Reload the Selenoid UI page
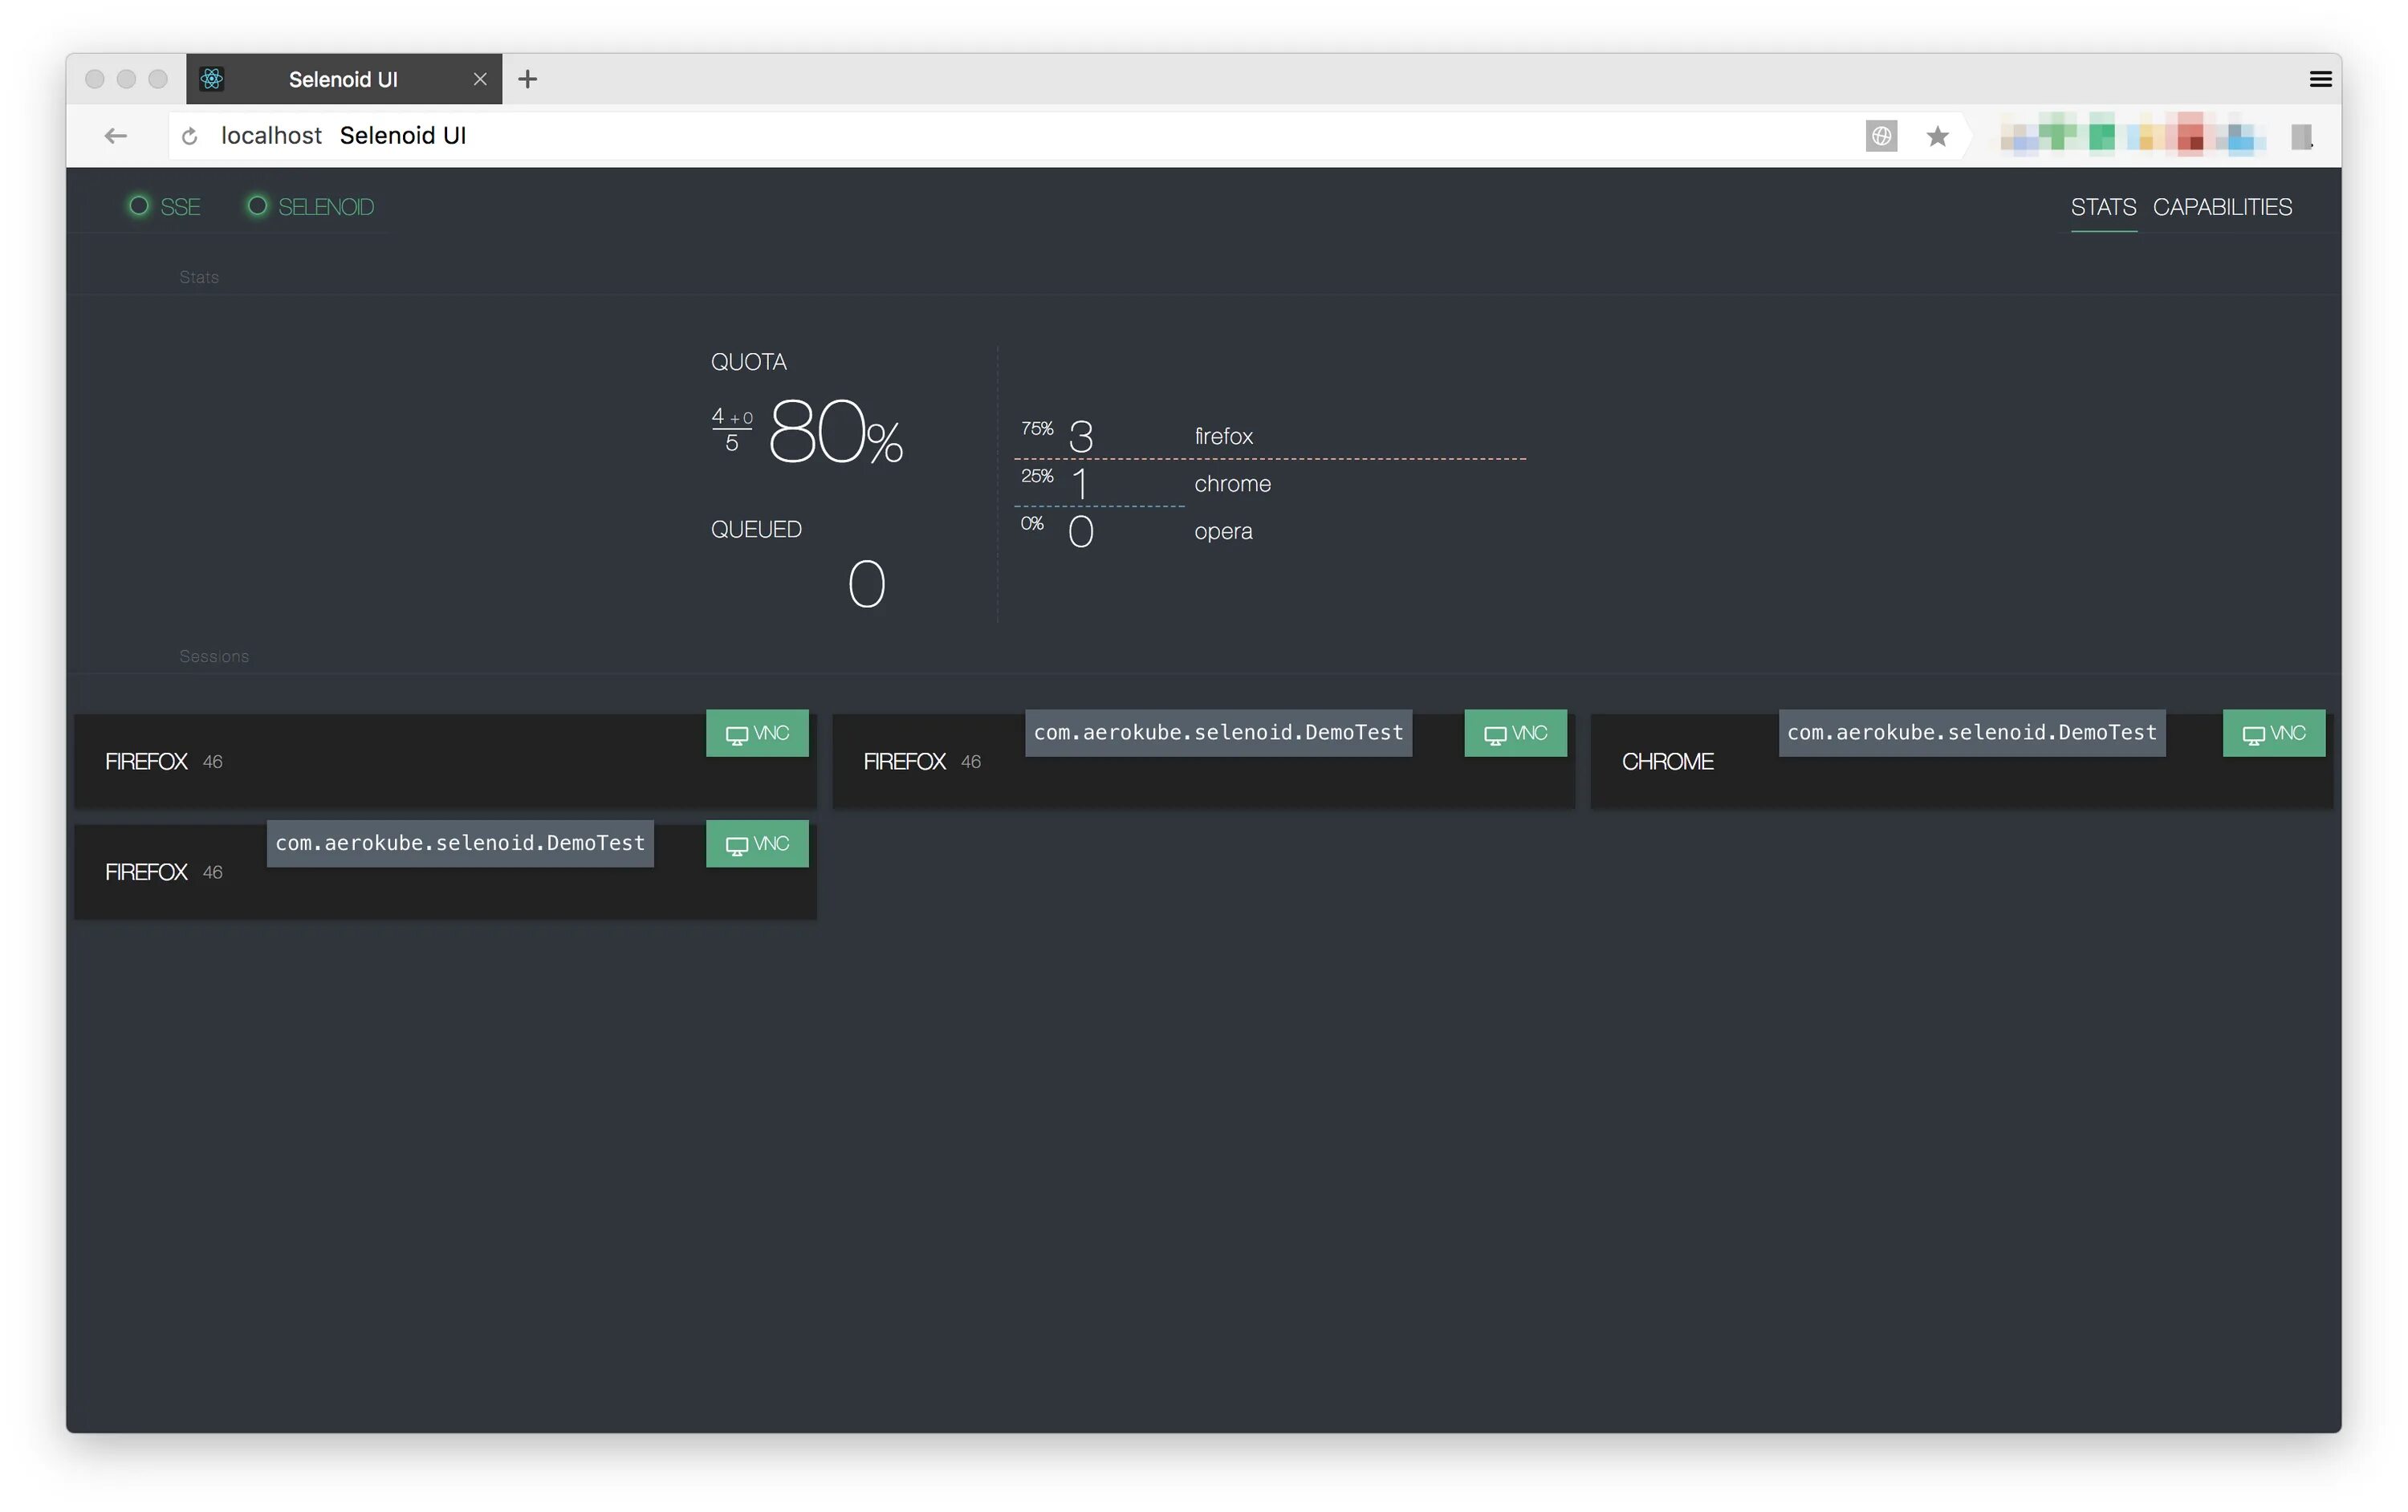Viewport: 2408px width, 1512px height. tap(189, 136)
